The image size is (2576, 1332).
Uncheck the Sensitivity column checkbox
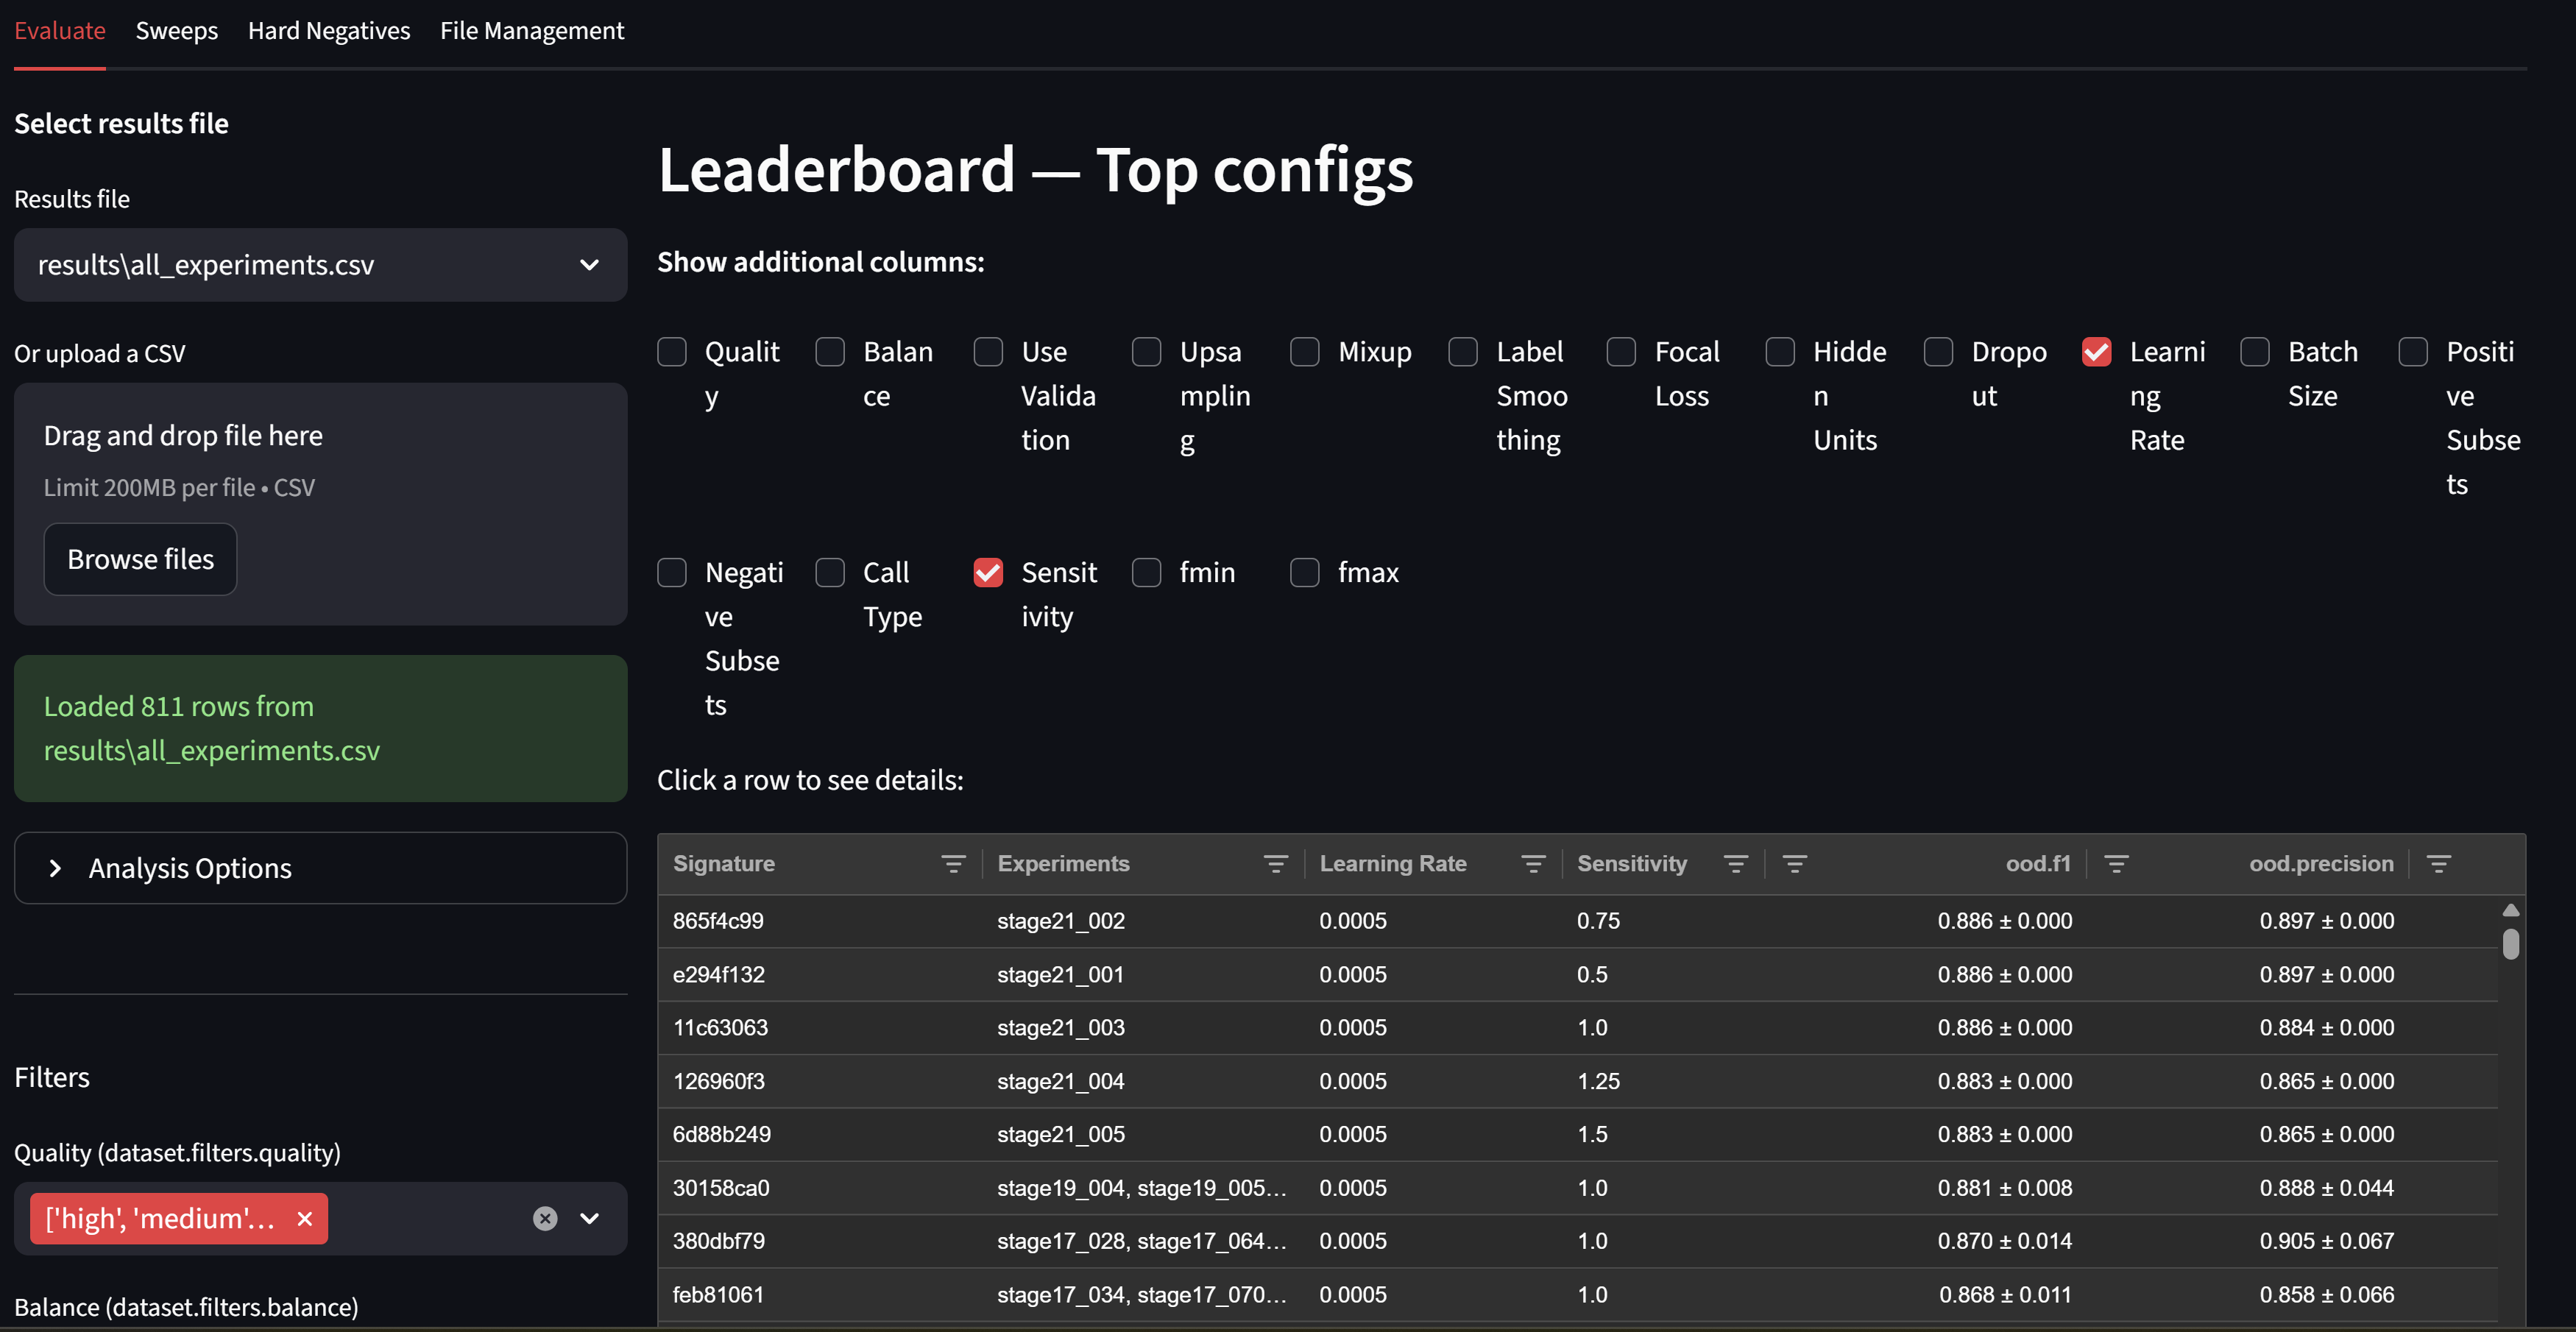coord(988,572)
